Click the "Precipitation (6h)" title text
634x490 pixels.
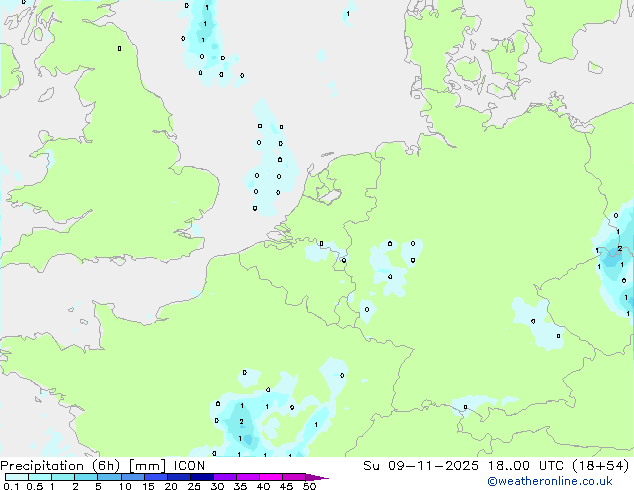(x=60, y=466)
